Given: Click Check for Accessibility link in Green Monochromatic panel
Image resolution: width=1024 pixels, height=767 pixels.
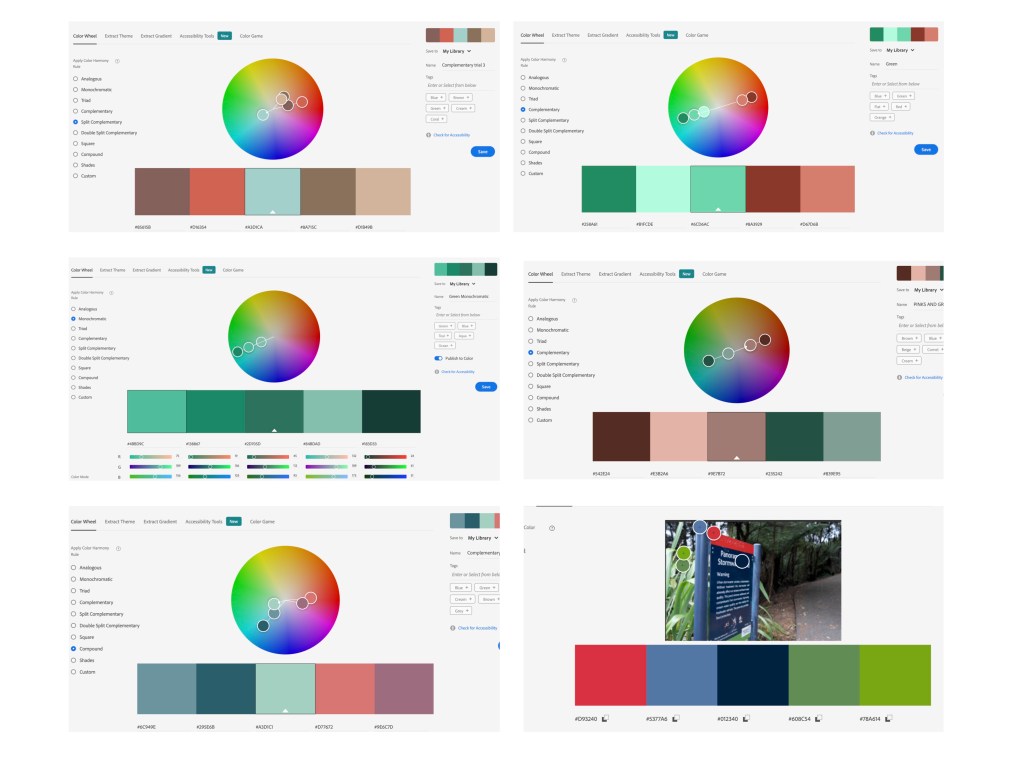Looking at the screenshot, I should pyautogui.click(x=457, y=371).
